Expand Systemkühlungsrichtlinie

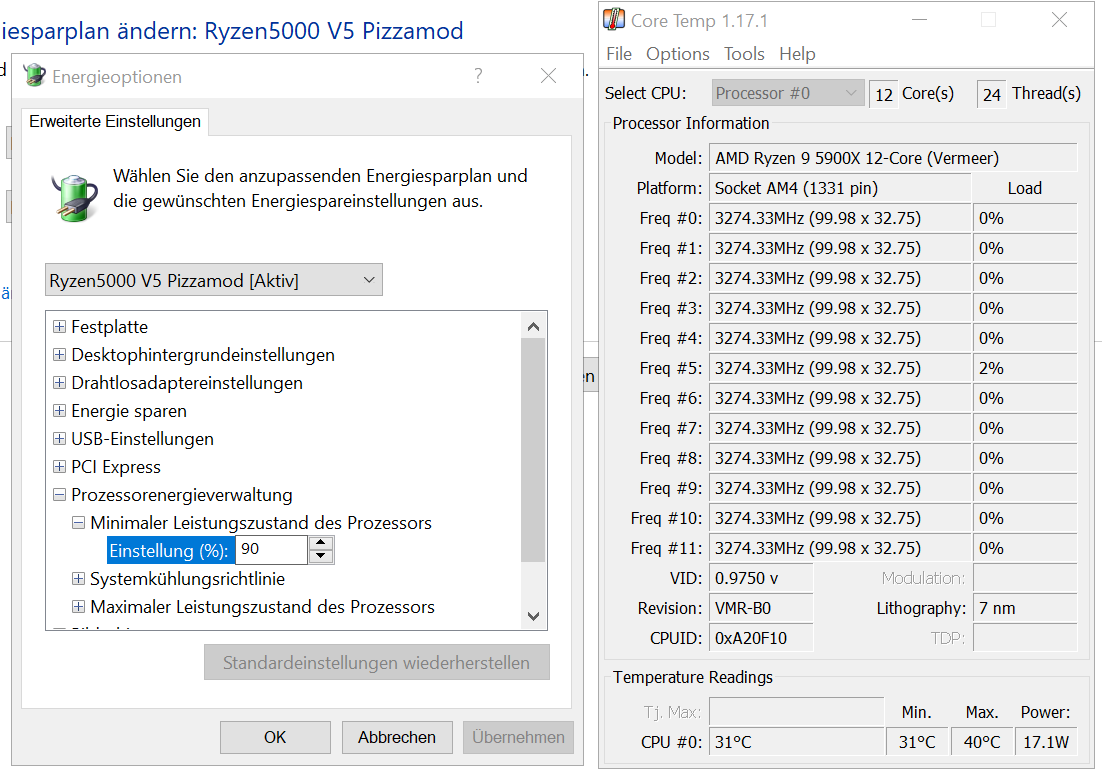[x=77, y=578]
